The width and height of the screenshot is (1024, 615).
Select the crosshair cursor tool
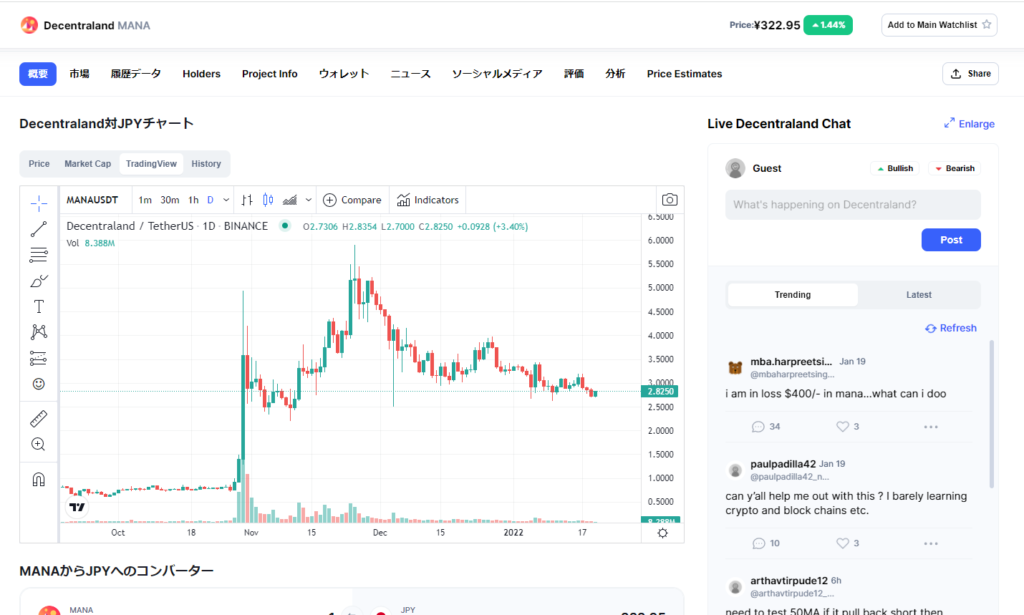39,204
